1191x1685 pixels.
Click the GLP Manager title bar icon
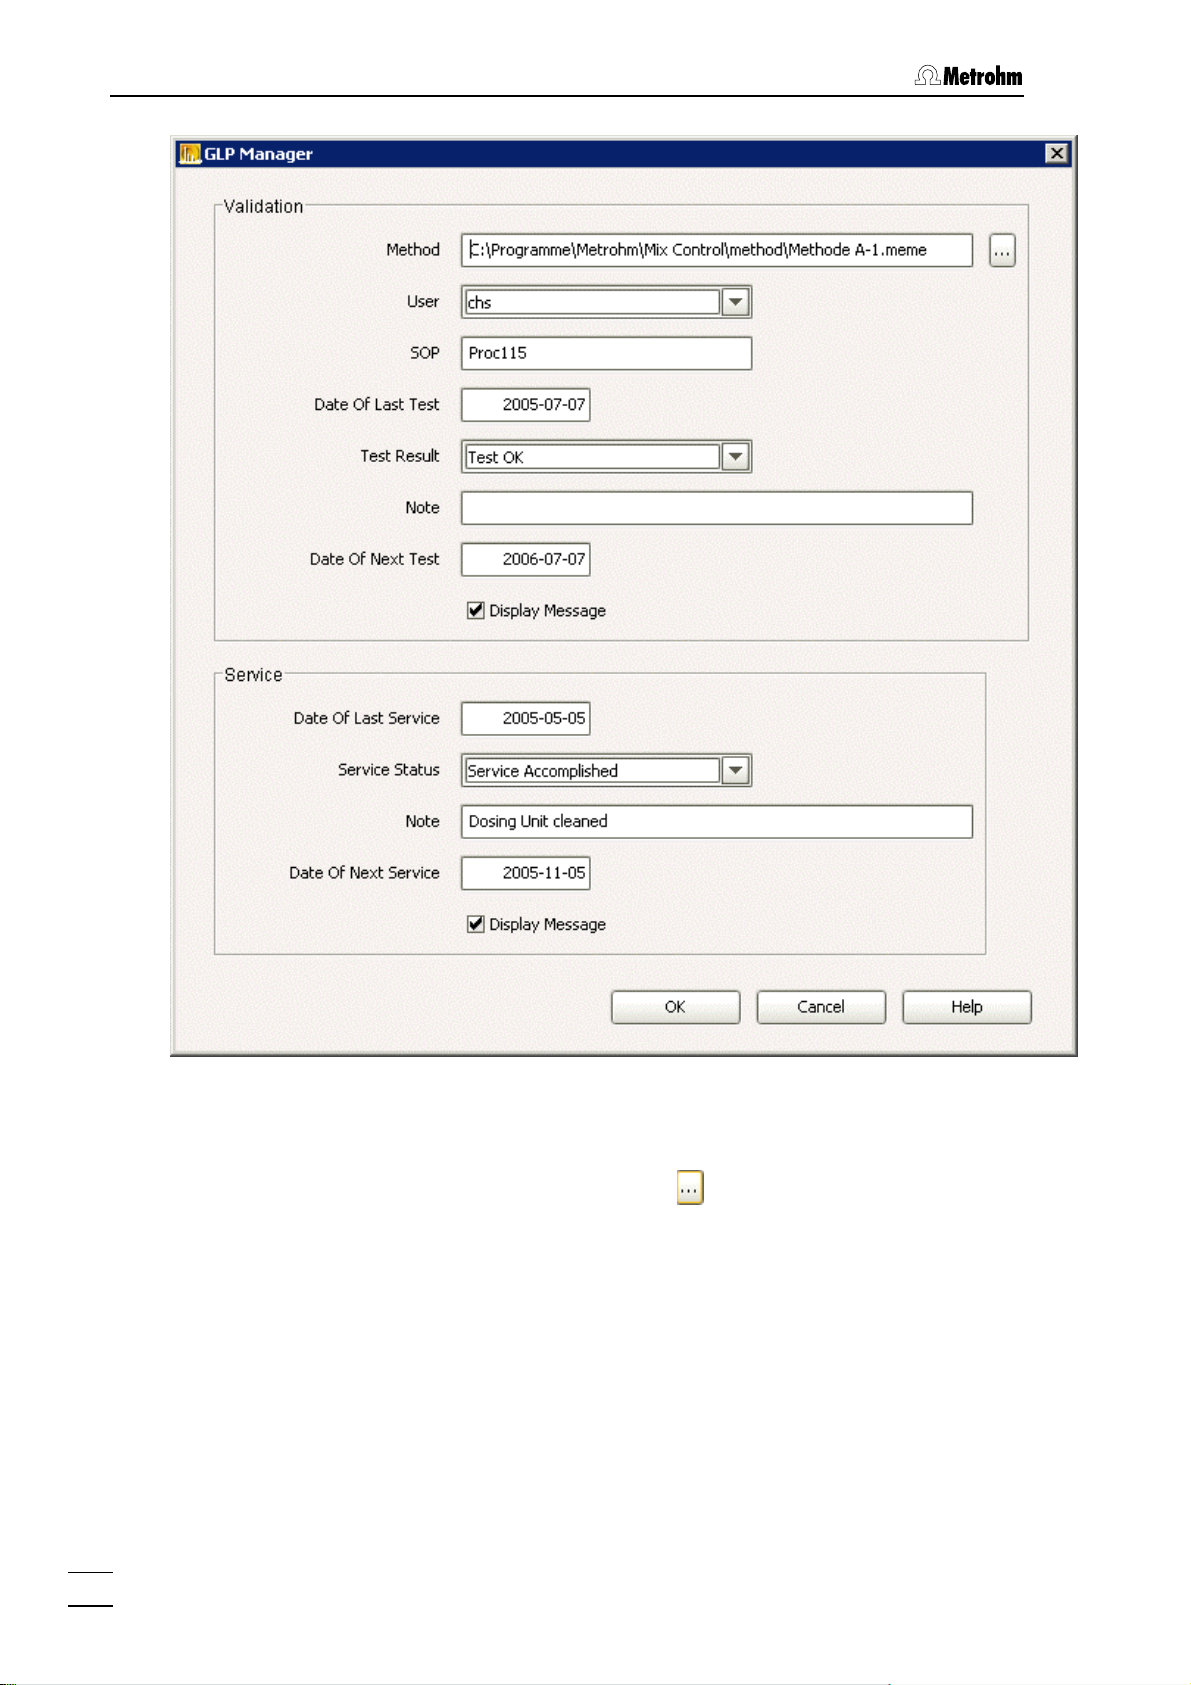(x=190, y=154)
